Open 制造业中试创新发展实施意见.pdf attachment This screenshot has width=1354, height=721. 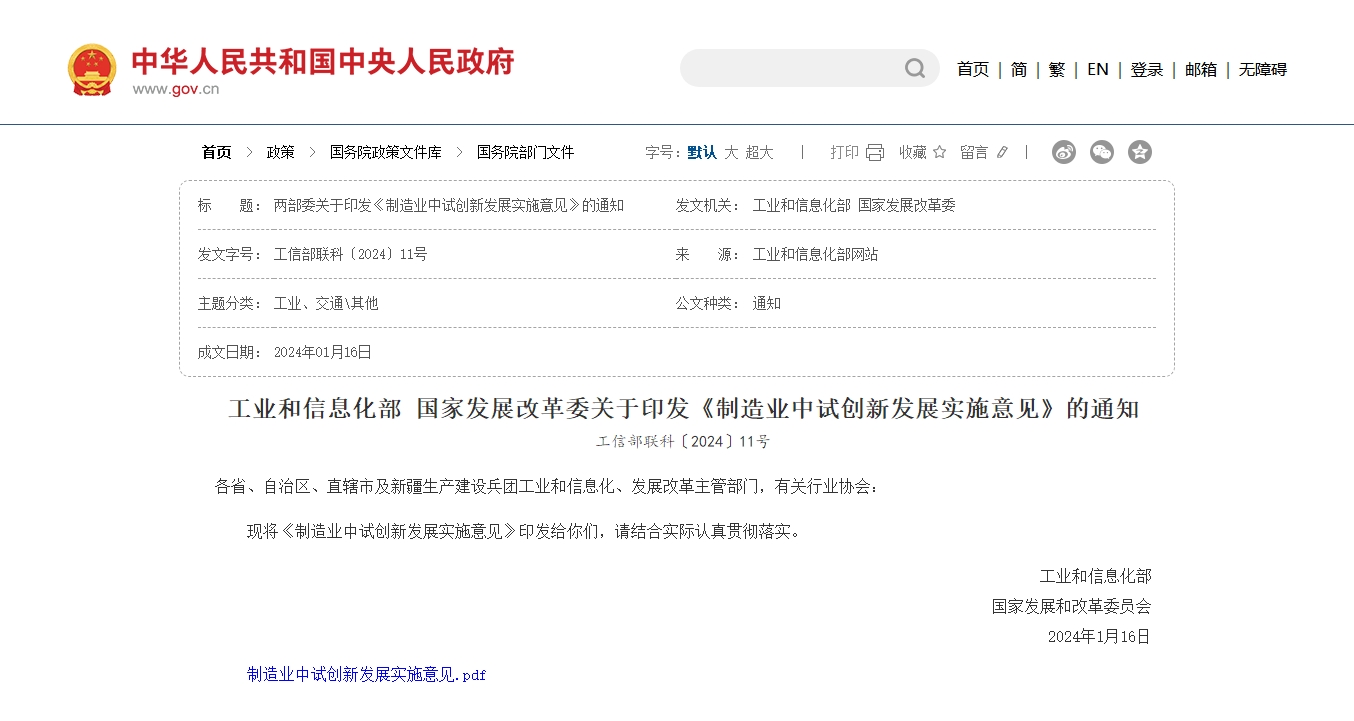[x=366, y=675]
